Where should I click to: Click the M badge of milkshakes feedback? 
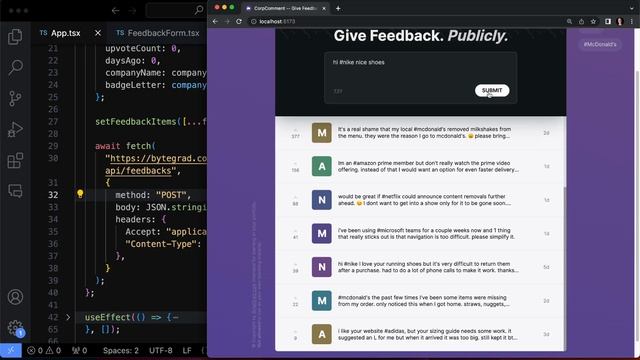(x=322, y=133)
